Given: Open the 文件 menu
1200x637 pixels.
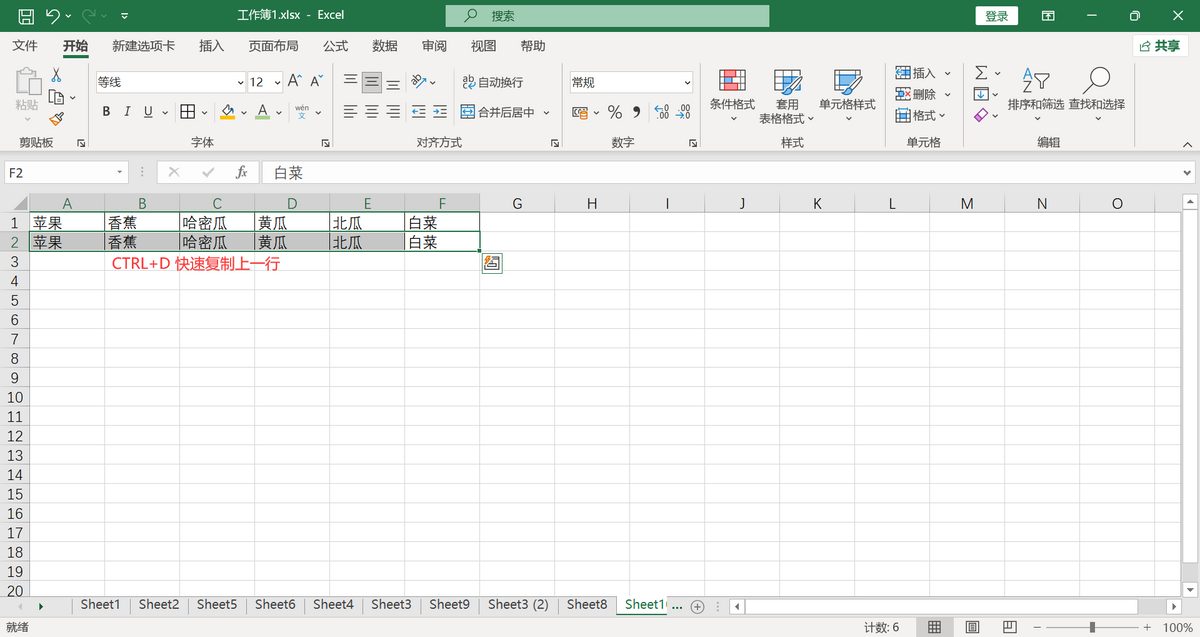Looking at the screenshot, I should (x=25, y=46).
